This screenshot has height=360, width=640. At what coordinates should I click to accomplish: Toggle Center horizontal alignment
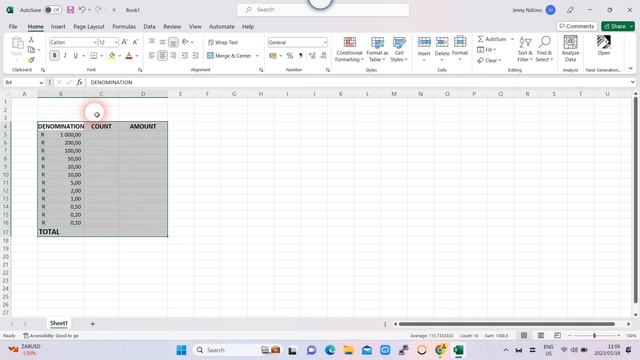tap(162, 56)
